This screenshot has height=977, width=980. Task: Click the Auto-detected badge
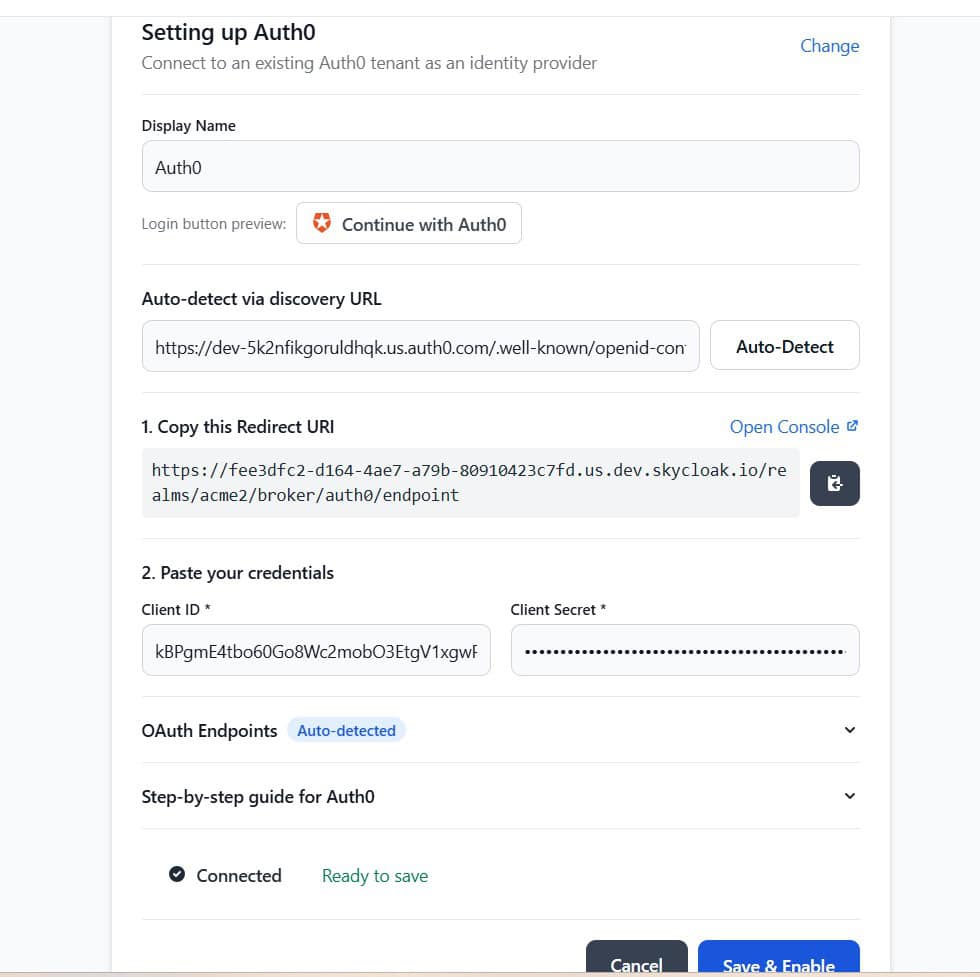pyautogui.click(x=346, y=731)
